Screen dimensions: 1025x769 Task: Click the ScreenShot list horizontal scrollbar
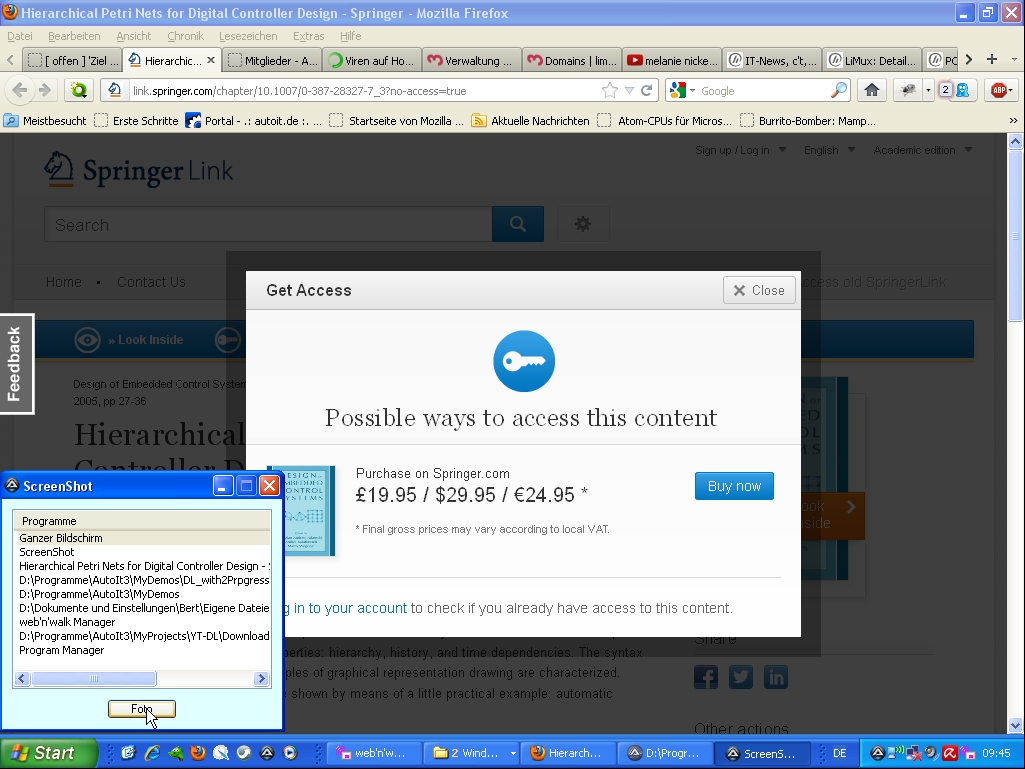[140, 679]
